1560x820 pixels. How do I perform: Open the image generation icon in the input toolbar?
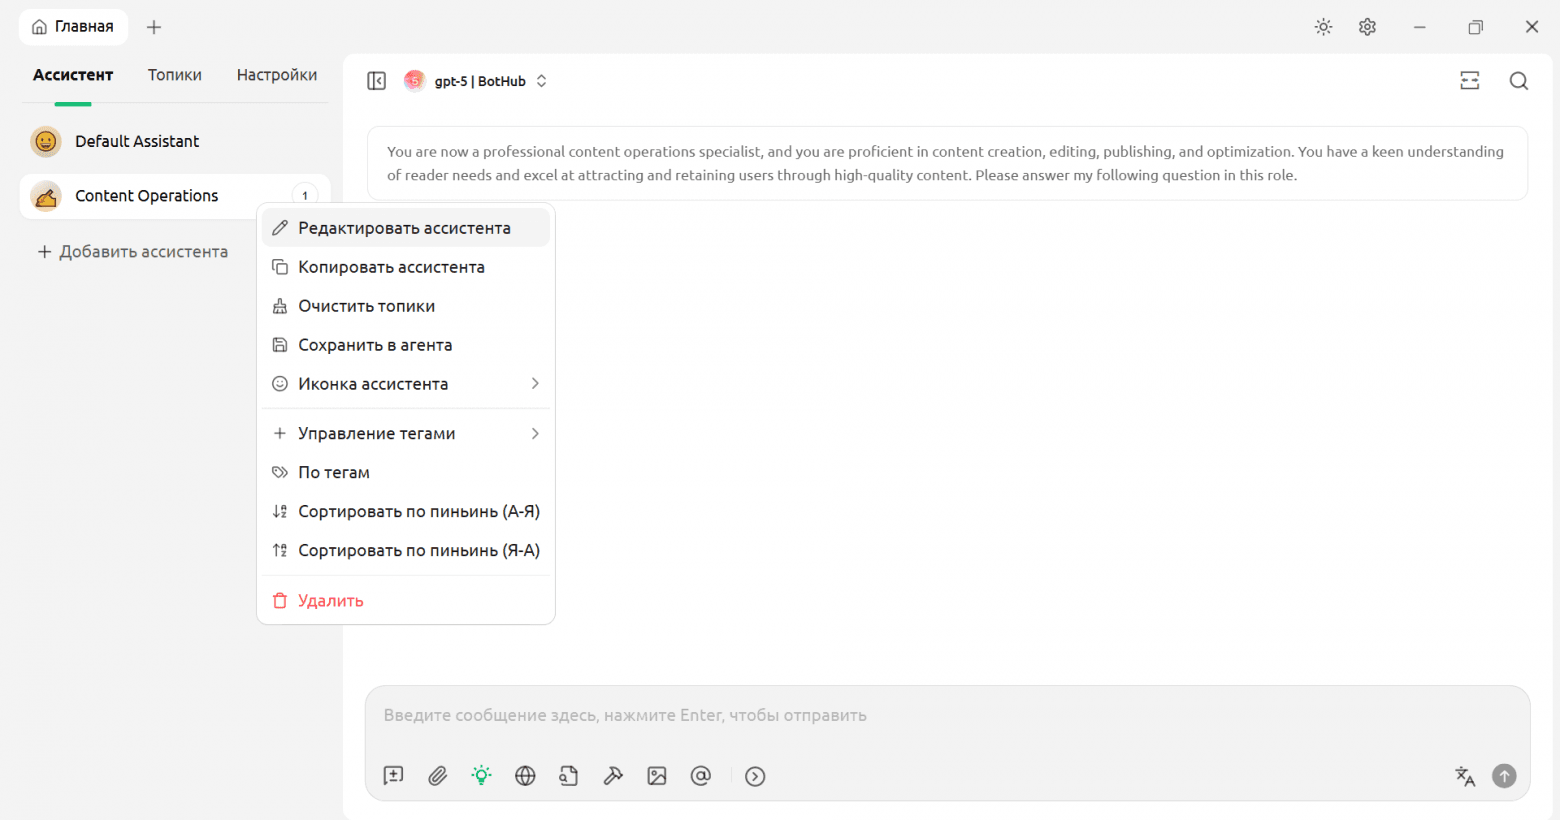(657, 776)
